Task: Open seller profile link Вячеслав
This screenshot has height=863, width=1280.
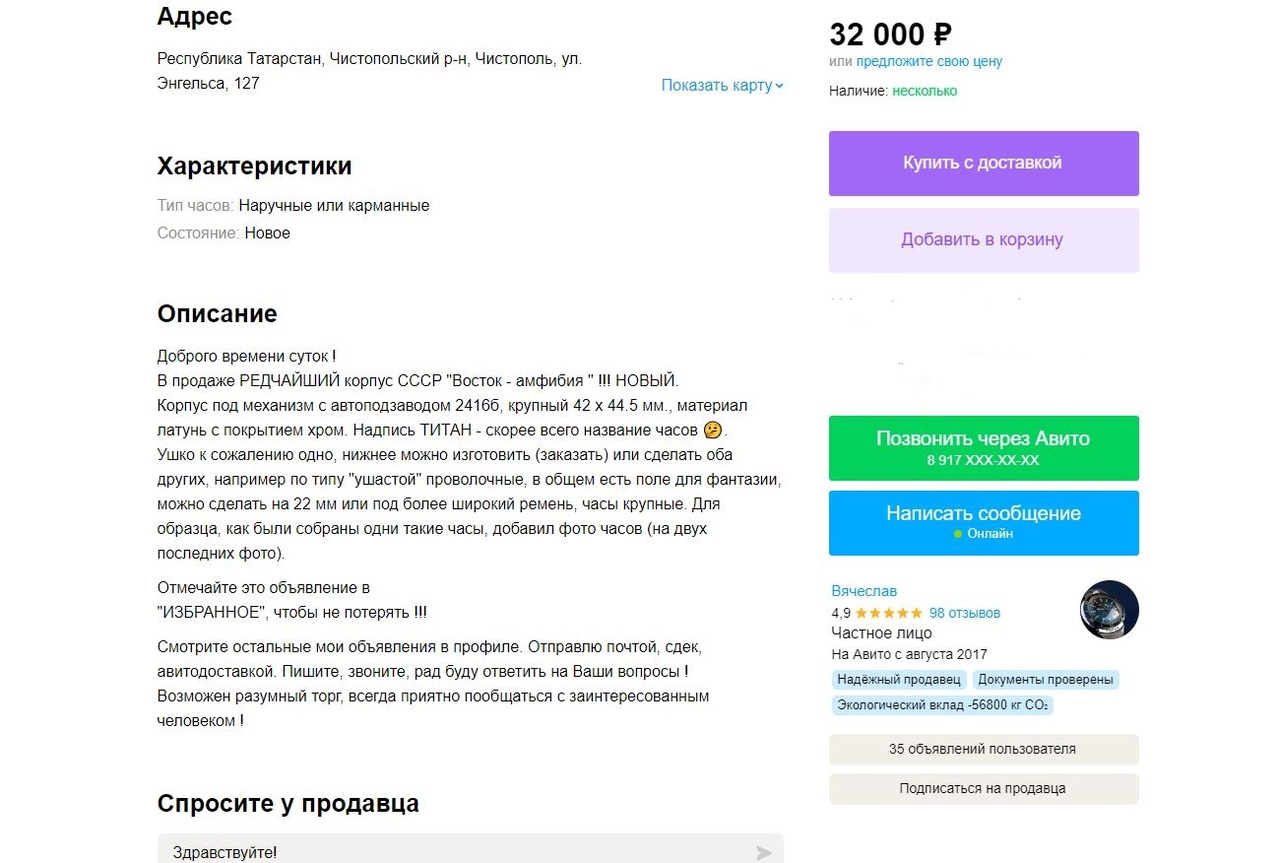Action: click(864, 591)
